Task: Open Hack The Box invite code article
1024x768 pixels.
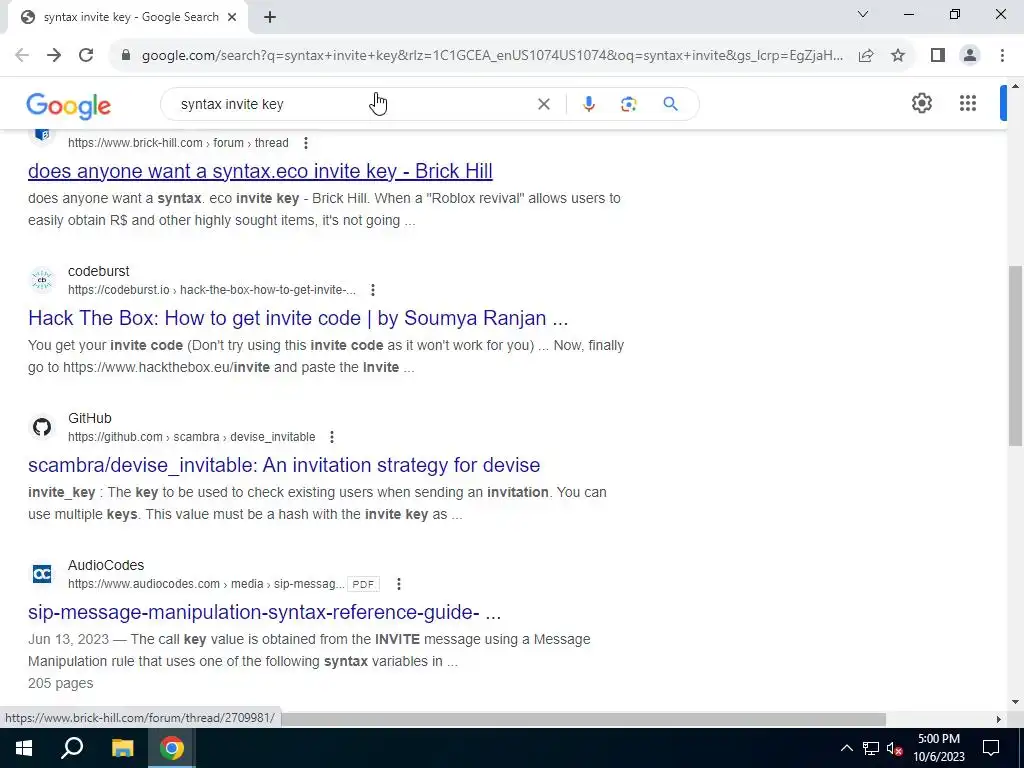Action: click(298, 318)
